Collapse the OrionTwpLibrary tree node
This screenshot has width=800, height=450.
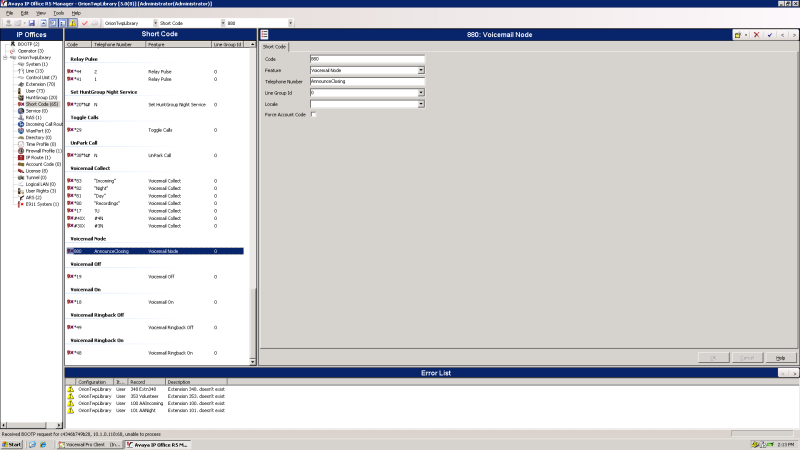point(5,58)
